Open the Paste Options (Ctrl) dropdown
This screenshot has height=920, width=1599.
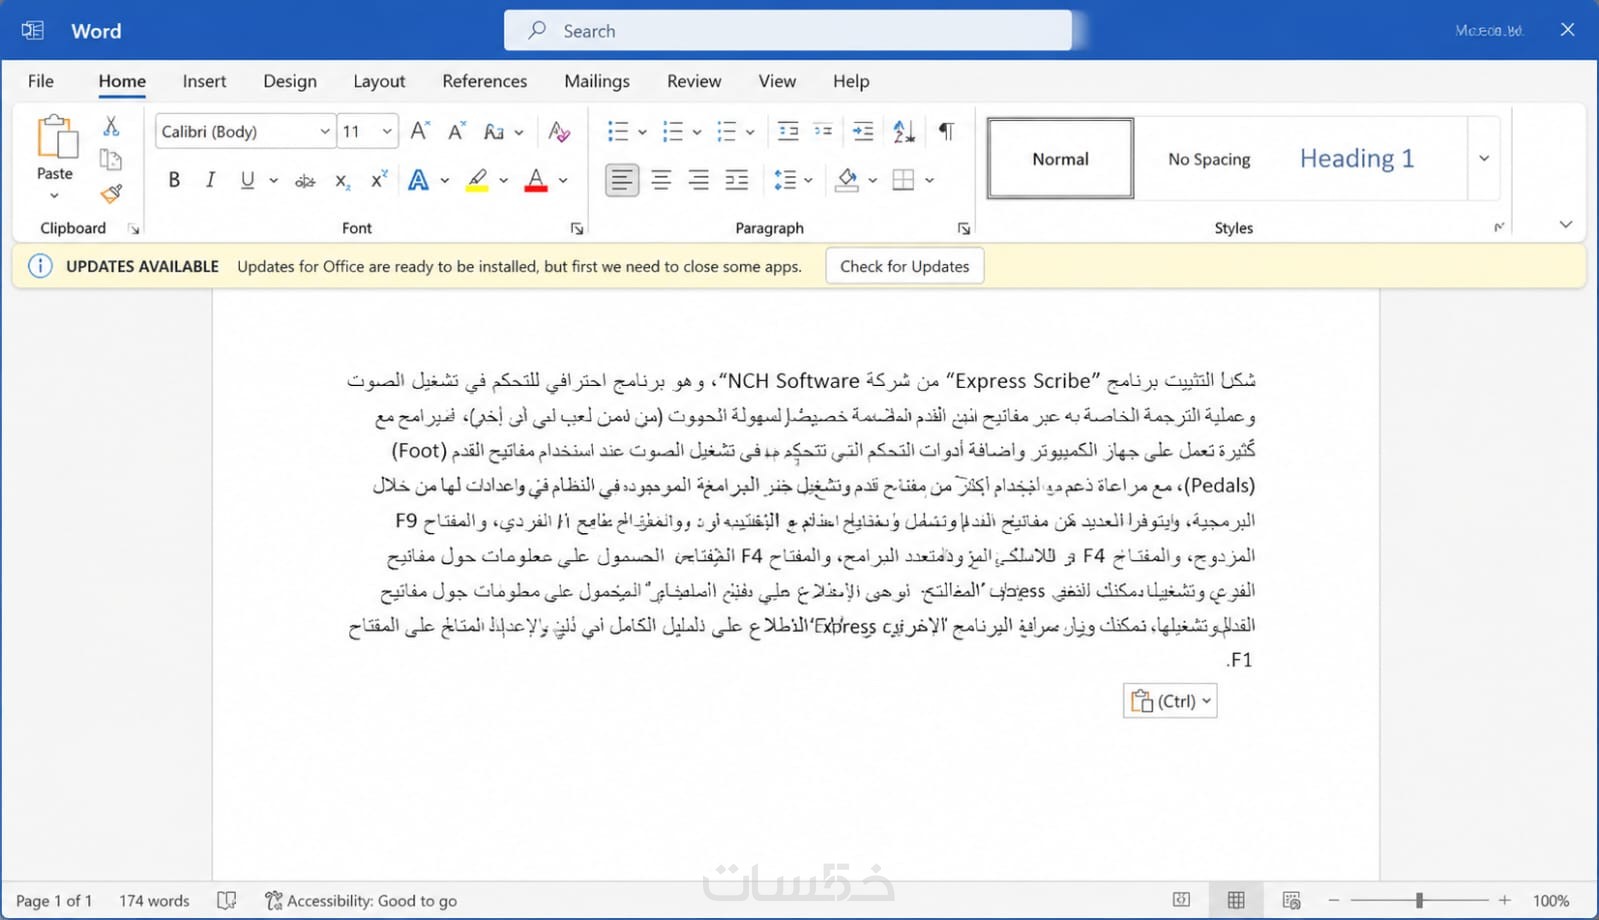(1170, 701)
